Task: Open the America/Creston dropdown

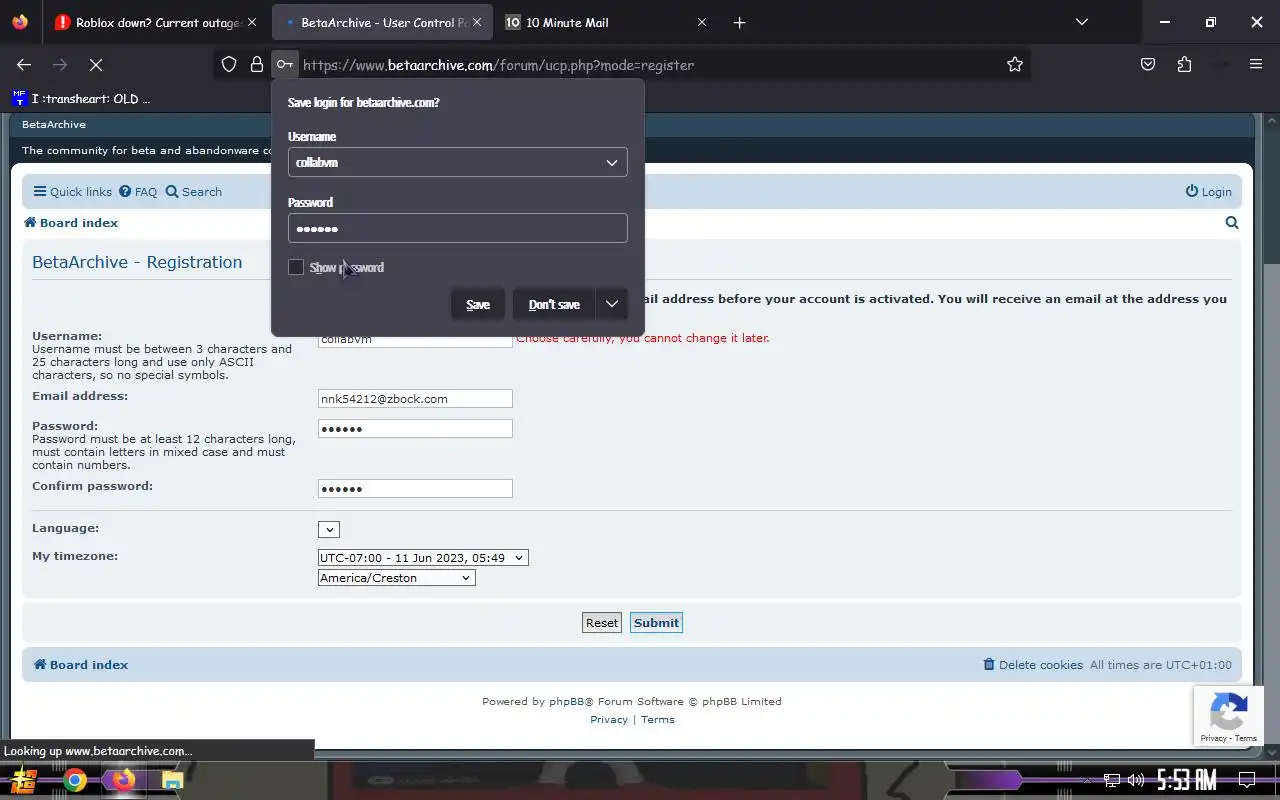Action: click(x=396, y=578)
